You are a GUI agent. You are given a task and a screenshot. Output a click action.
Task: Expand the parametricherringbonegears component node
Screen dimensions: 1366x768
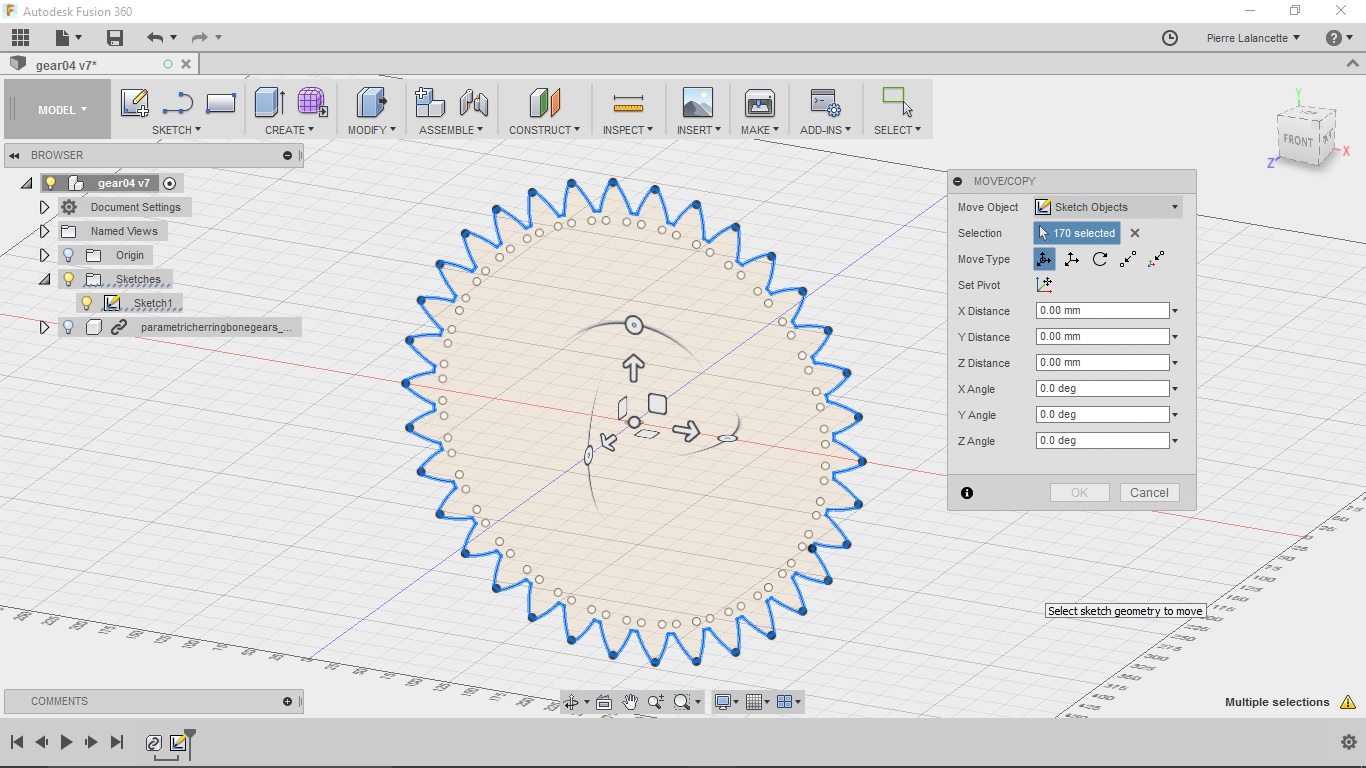click(44, 327)
